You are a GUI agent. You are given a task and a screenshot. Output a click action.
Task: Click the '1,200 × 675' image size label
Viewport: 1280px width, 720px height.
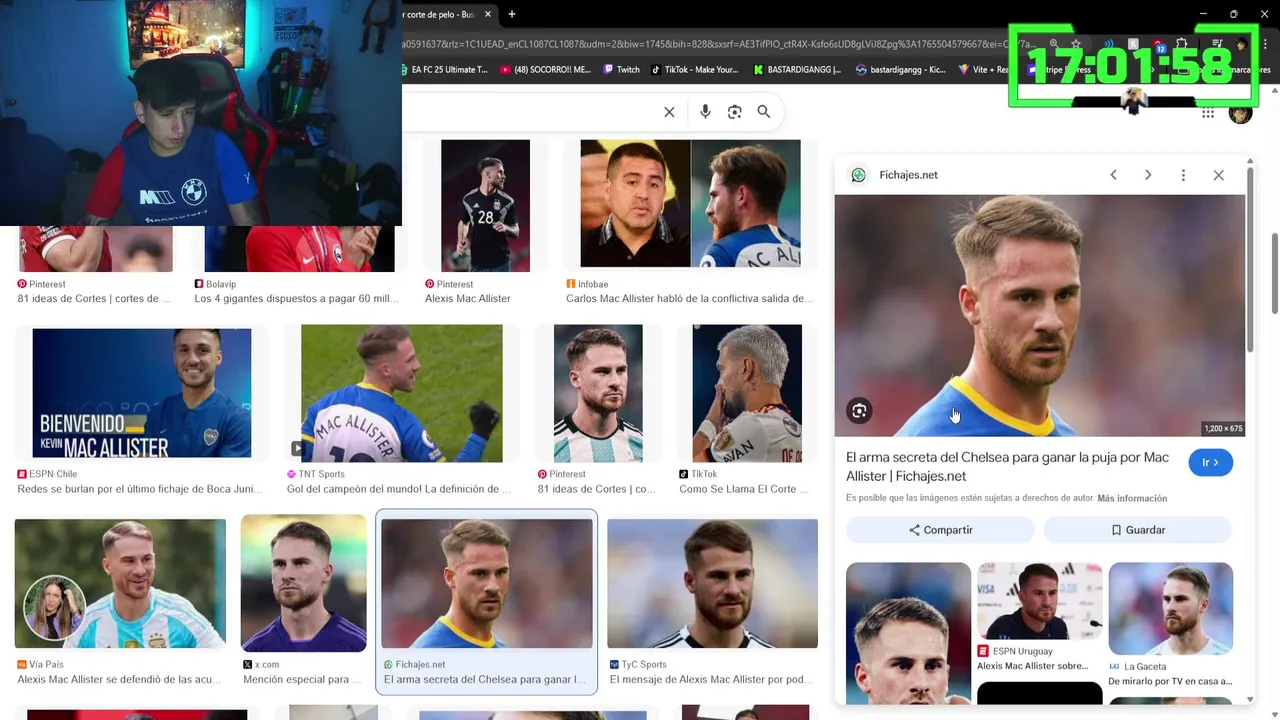tap(1223, 428)
